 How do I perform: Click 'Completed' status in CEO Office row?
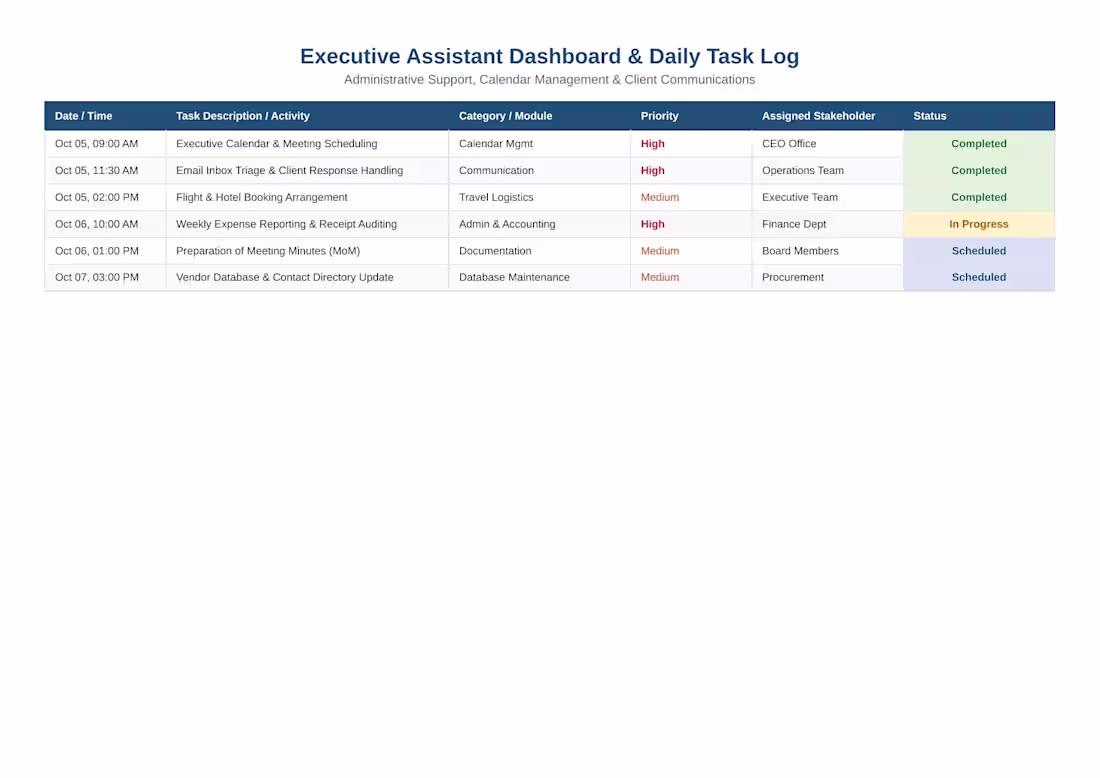[979, 144]
